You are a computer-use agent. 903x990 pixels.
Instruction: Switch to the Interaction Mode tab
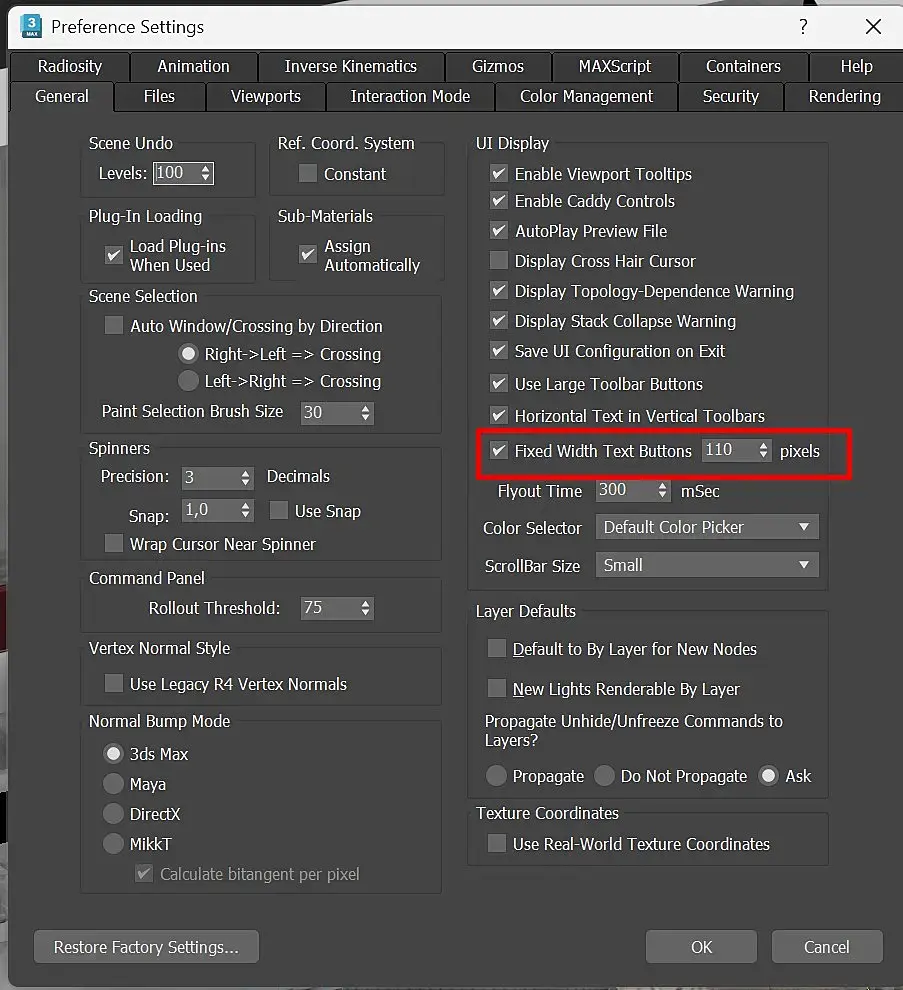tap(410, 97)
